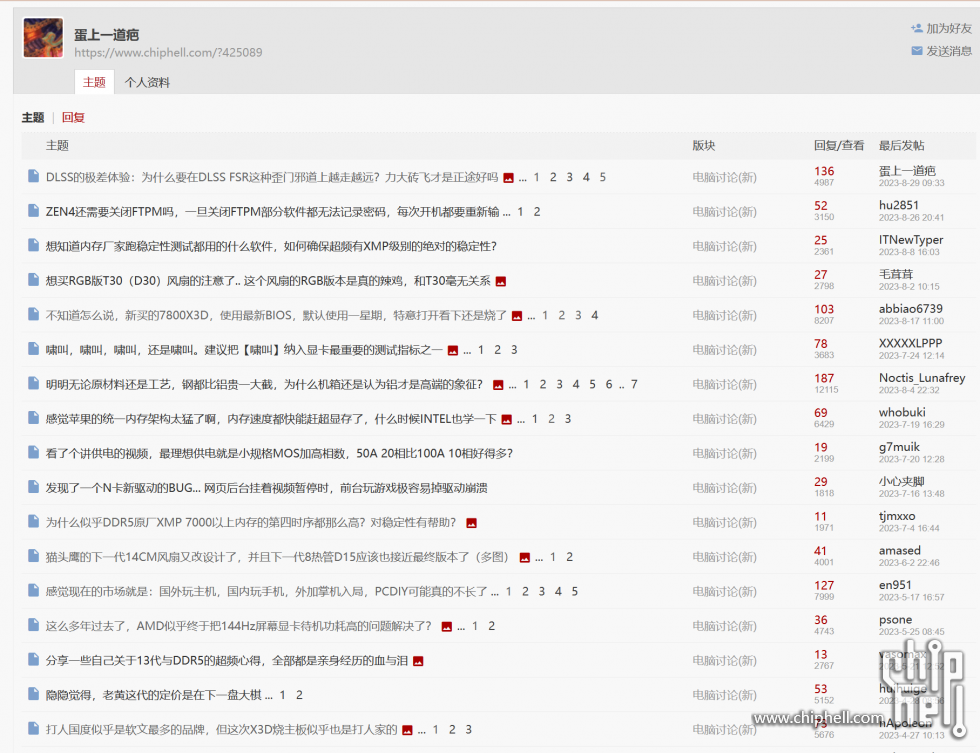Image resolution: width=980 pixels, height=753 pixels.
Task: Click image icon on 打人国度 thread
Action: point(408,731)
